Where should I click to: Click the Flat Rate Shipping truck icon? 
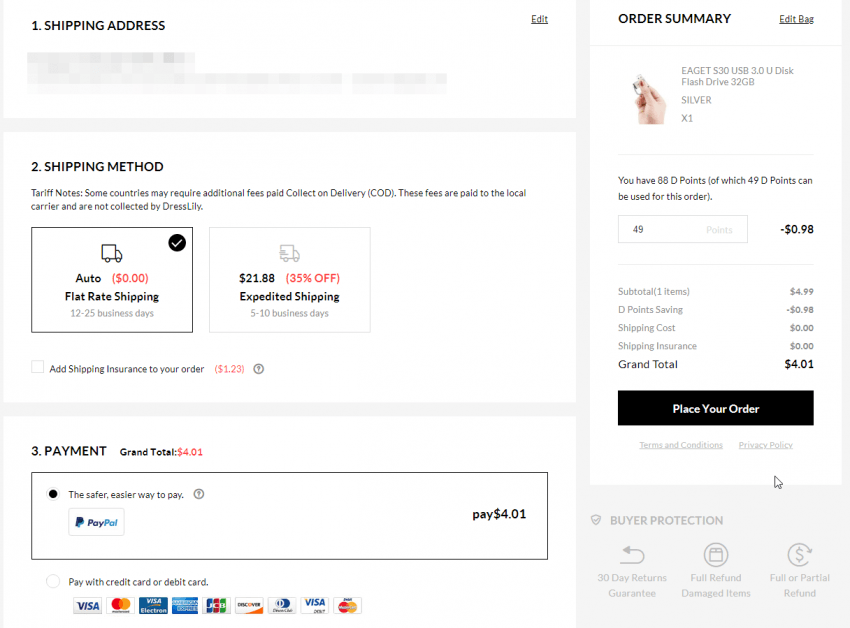coord(112,253)
